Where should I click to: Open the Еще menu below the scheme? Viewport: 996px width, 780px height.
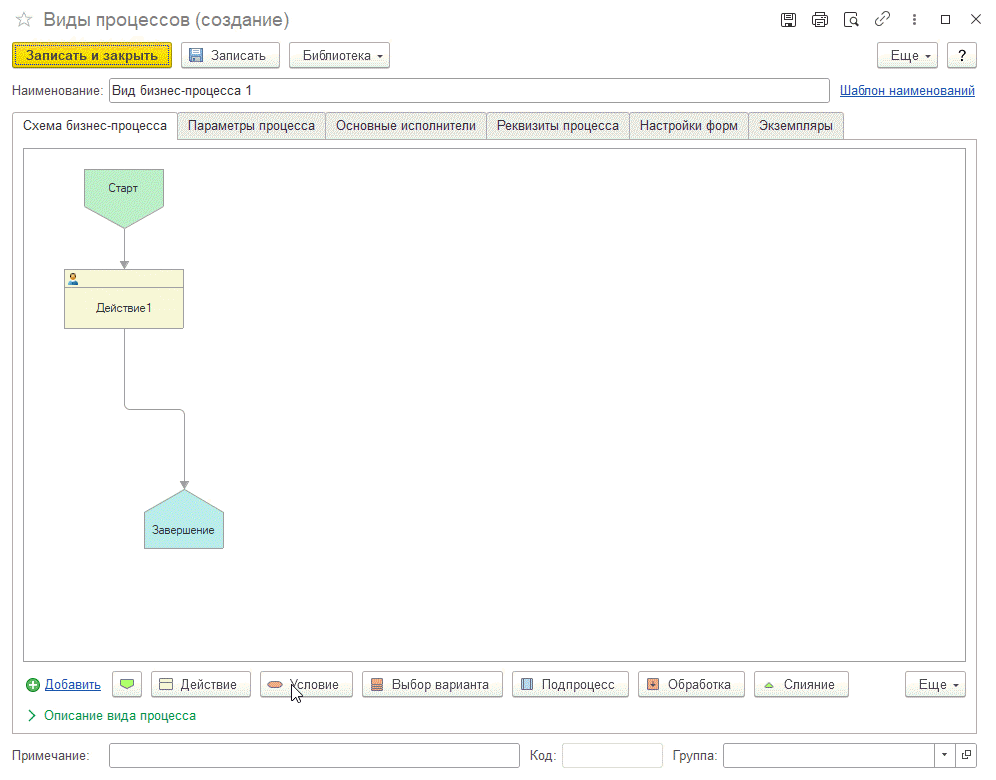coord(935,685)
